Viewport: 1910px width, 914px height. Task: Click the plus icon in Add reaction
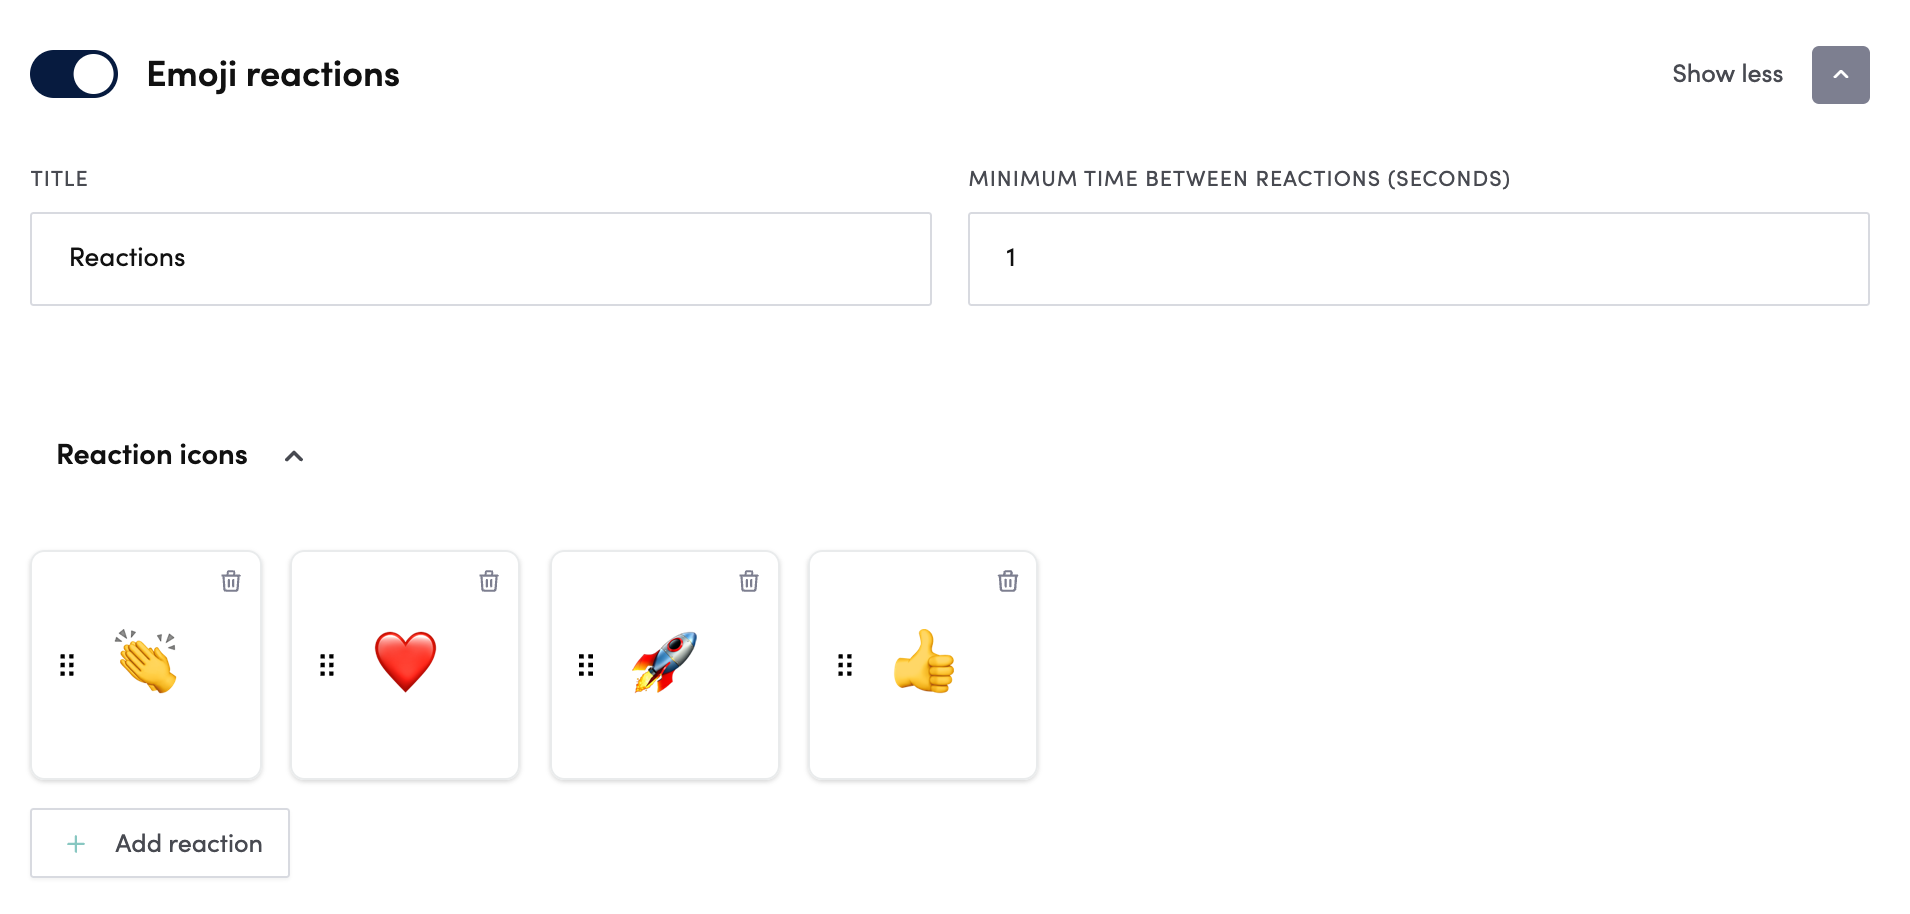(76, 844)
